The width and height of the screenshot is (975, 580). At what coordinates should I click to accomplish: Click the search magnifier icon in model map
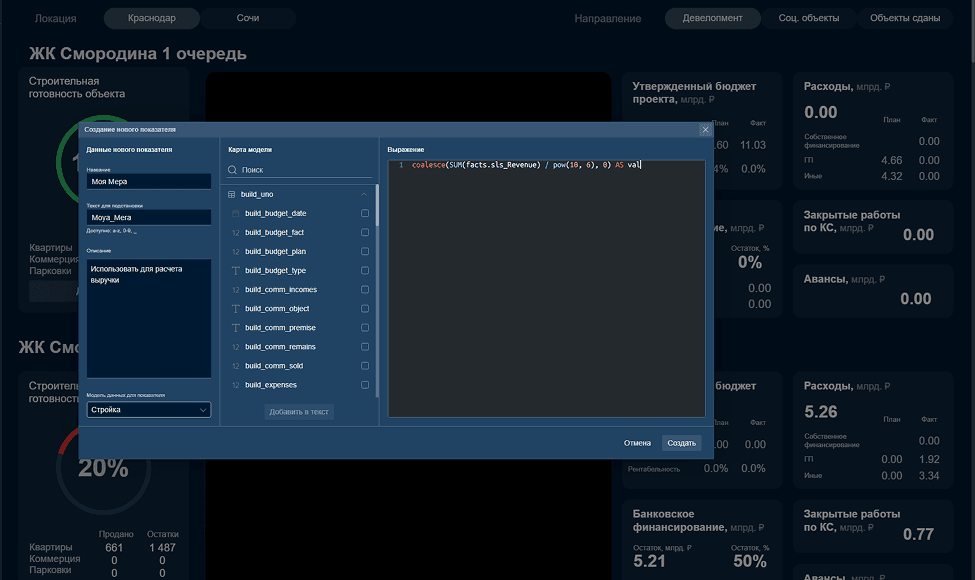tap(233, 170)
